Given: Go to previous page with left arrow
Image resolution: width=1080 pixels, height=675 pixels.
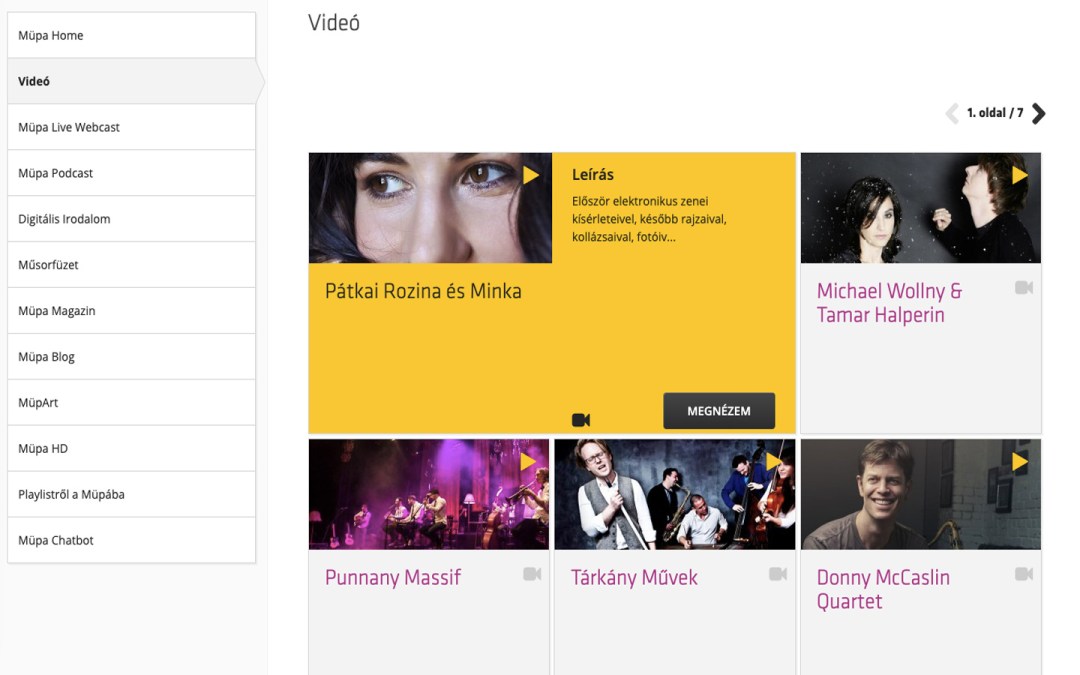Looking at the screenshot, I should [x=952, y=113].
